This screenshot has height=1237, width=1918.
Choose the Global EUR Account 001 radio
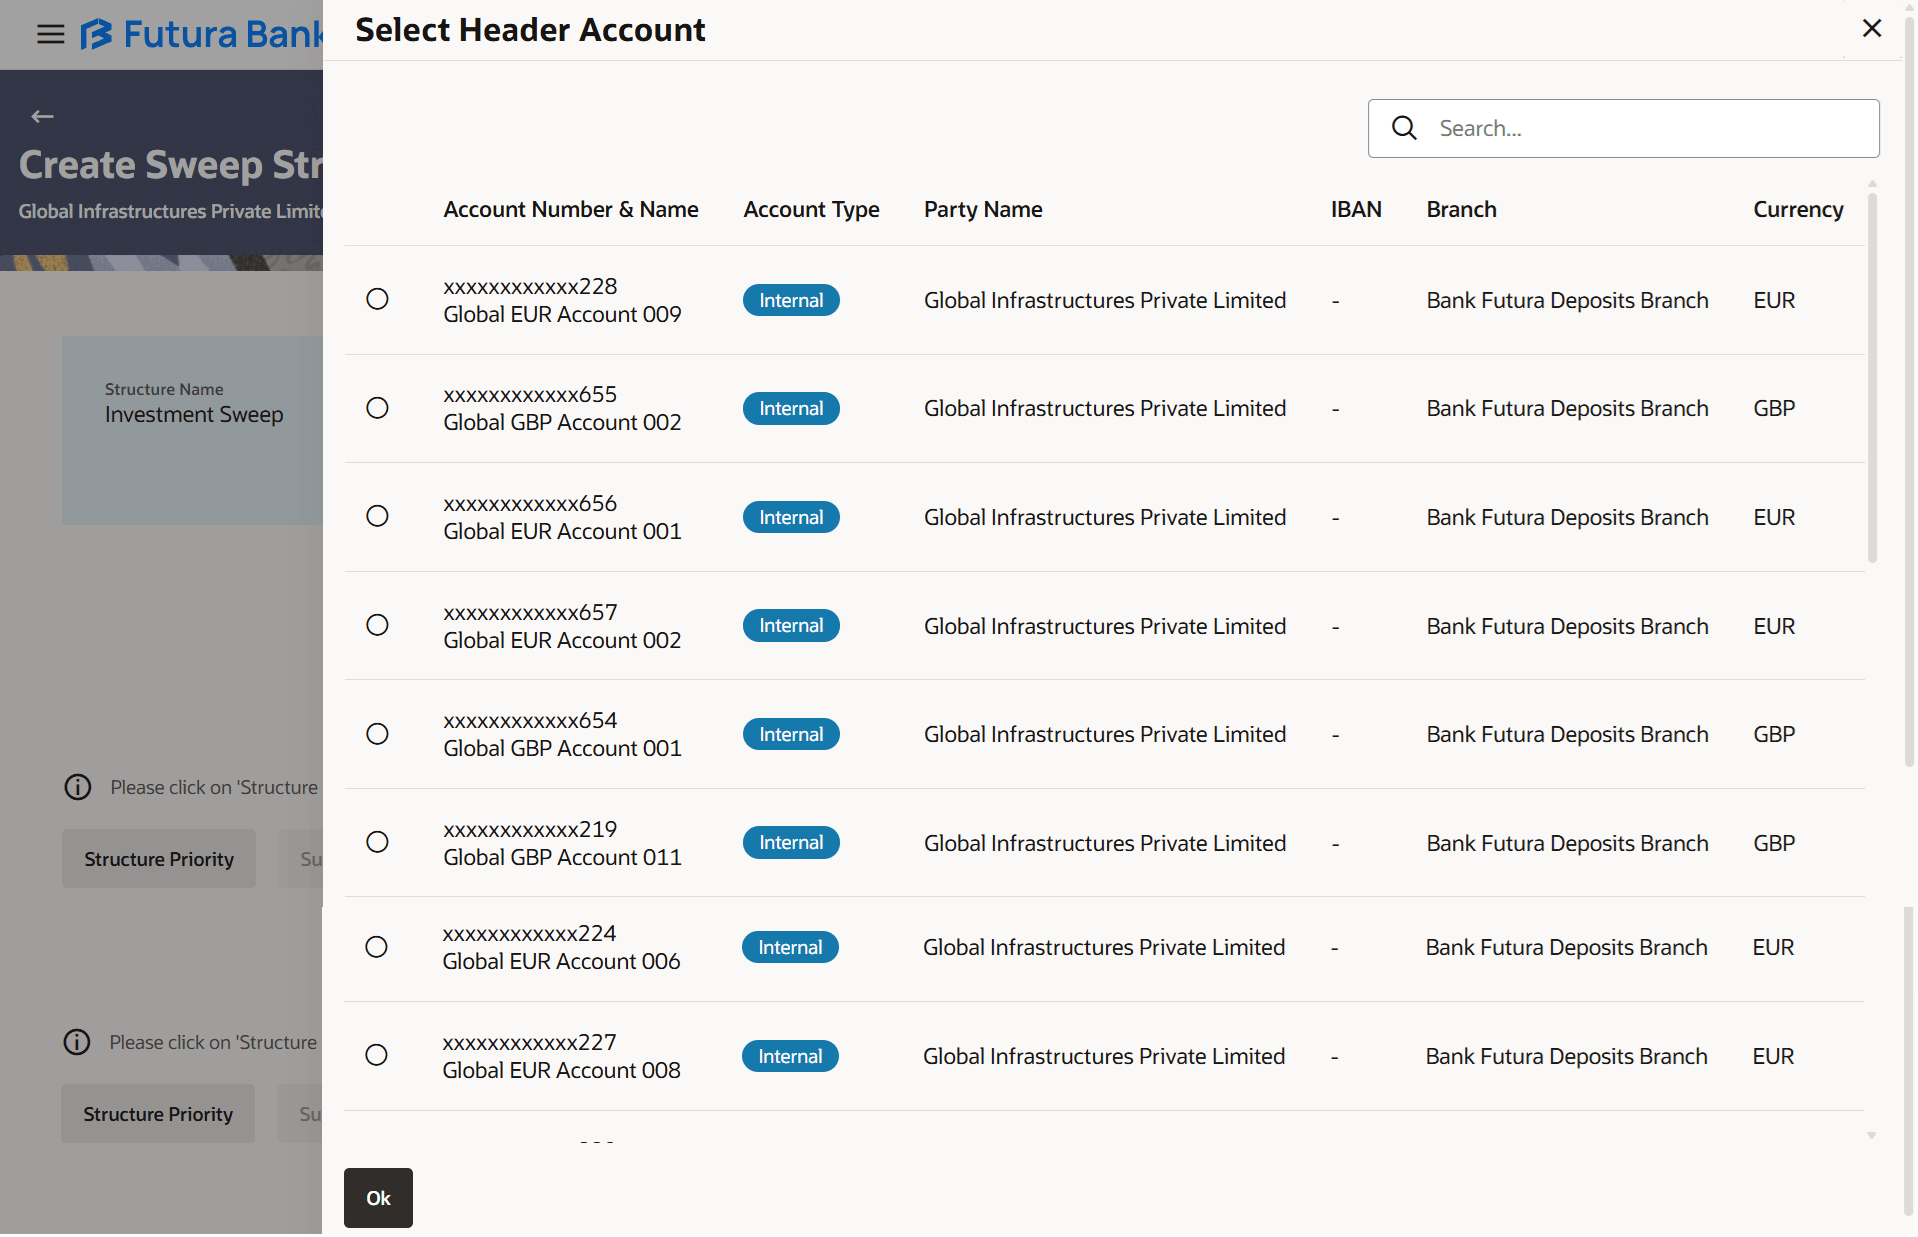click(x=377, y=516)
